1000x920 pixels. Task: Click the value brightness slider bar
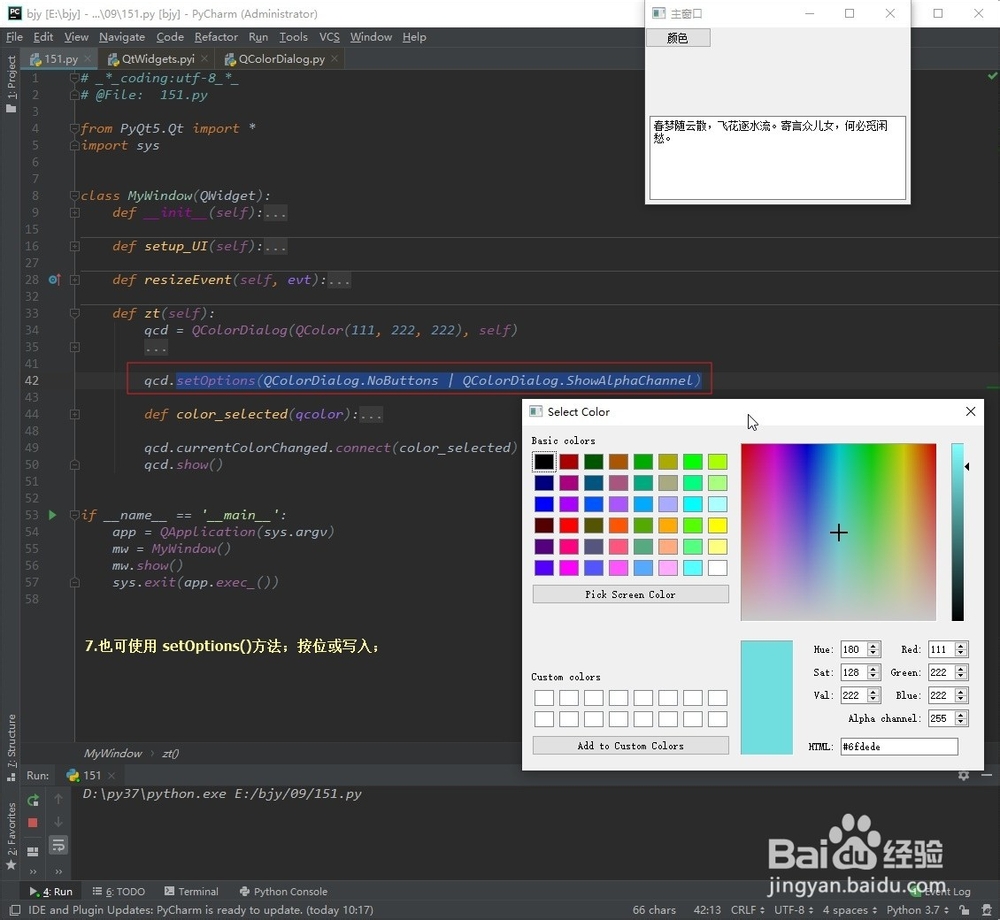pos(957,532)
